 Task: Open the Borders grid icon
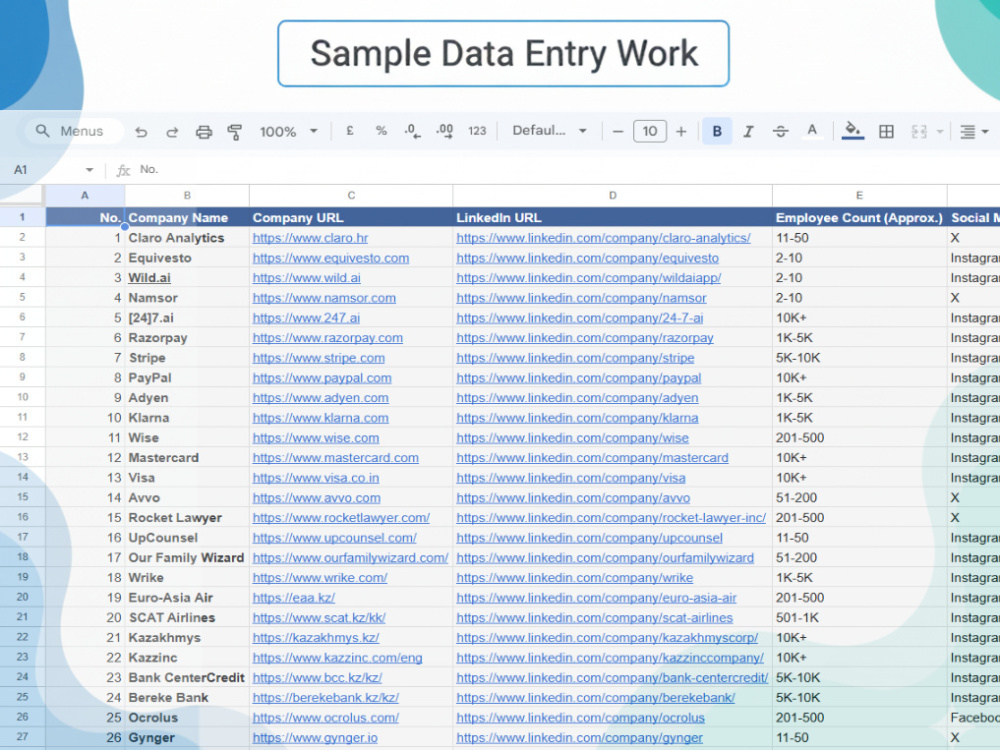[x=886, y=131]
